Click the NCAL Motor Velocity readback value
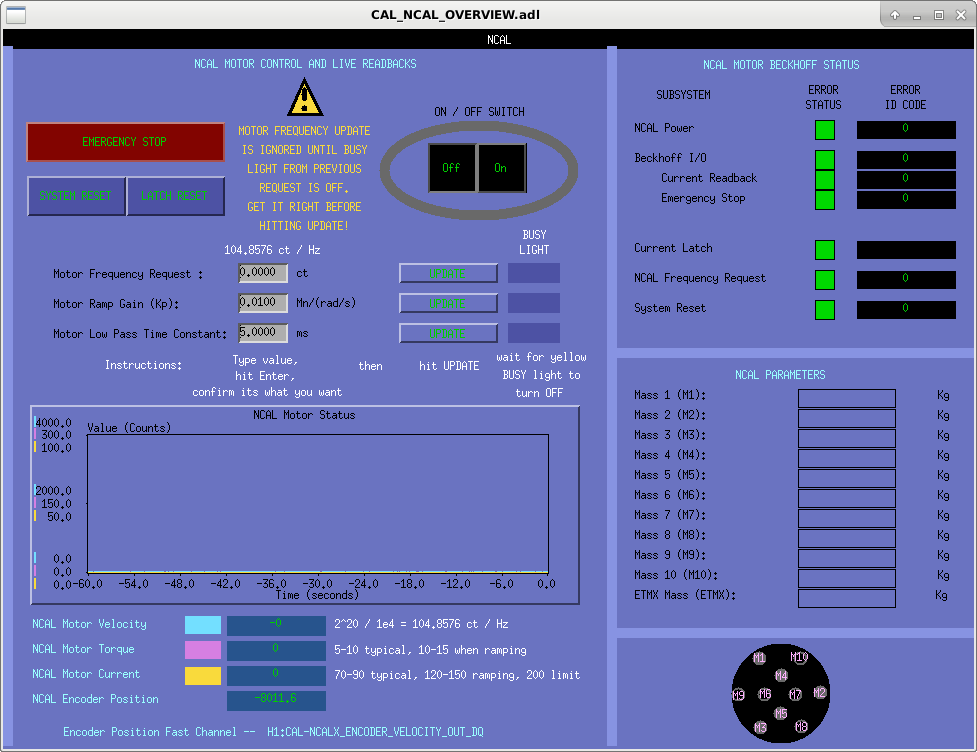 click(x=276, y=626)
